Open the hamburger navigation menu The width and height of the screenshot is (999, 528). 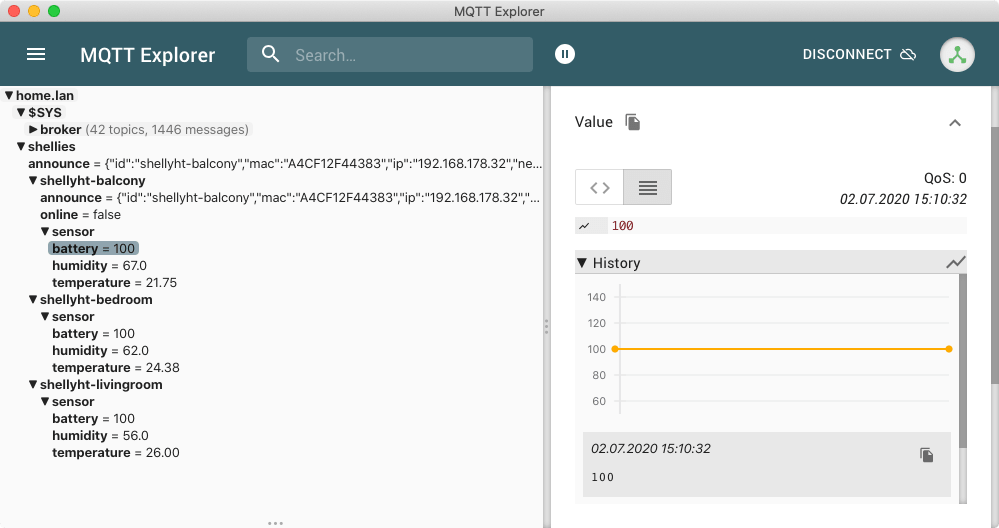click(36, 55)
